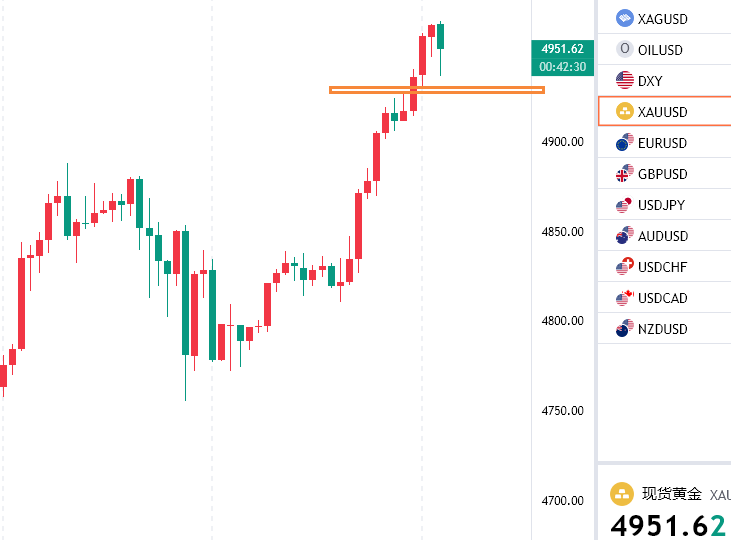Select AUDUSD in the watchlist
Image resolution: width=731 pixels, height=540 pixels.
tap(662, 236)
